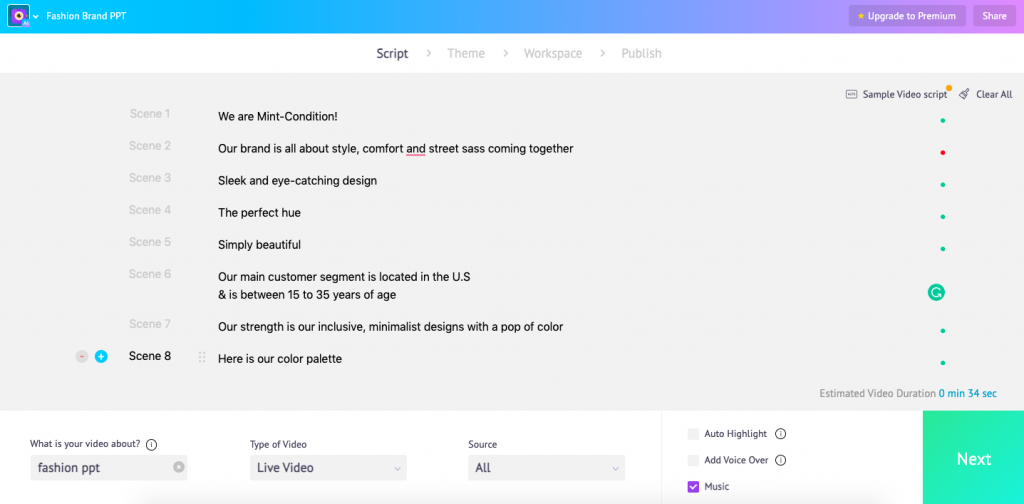Click the green status dot on Scene 7

(942, 331)
